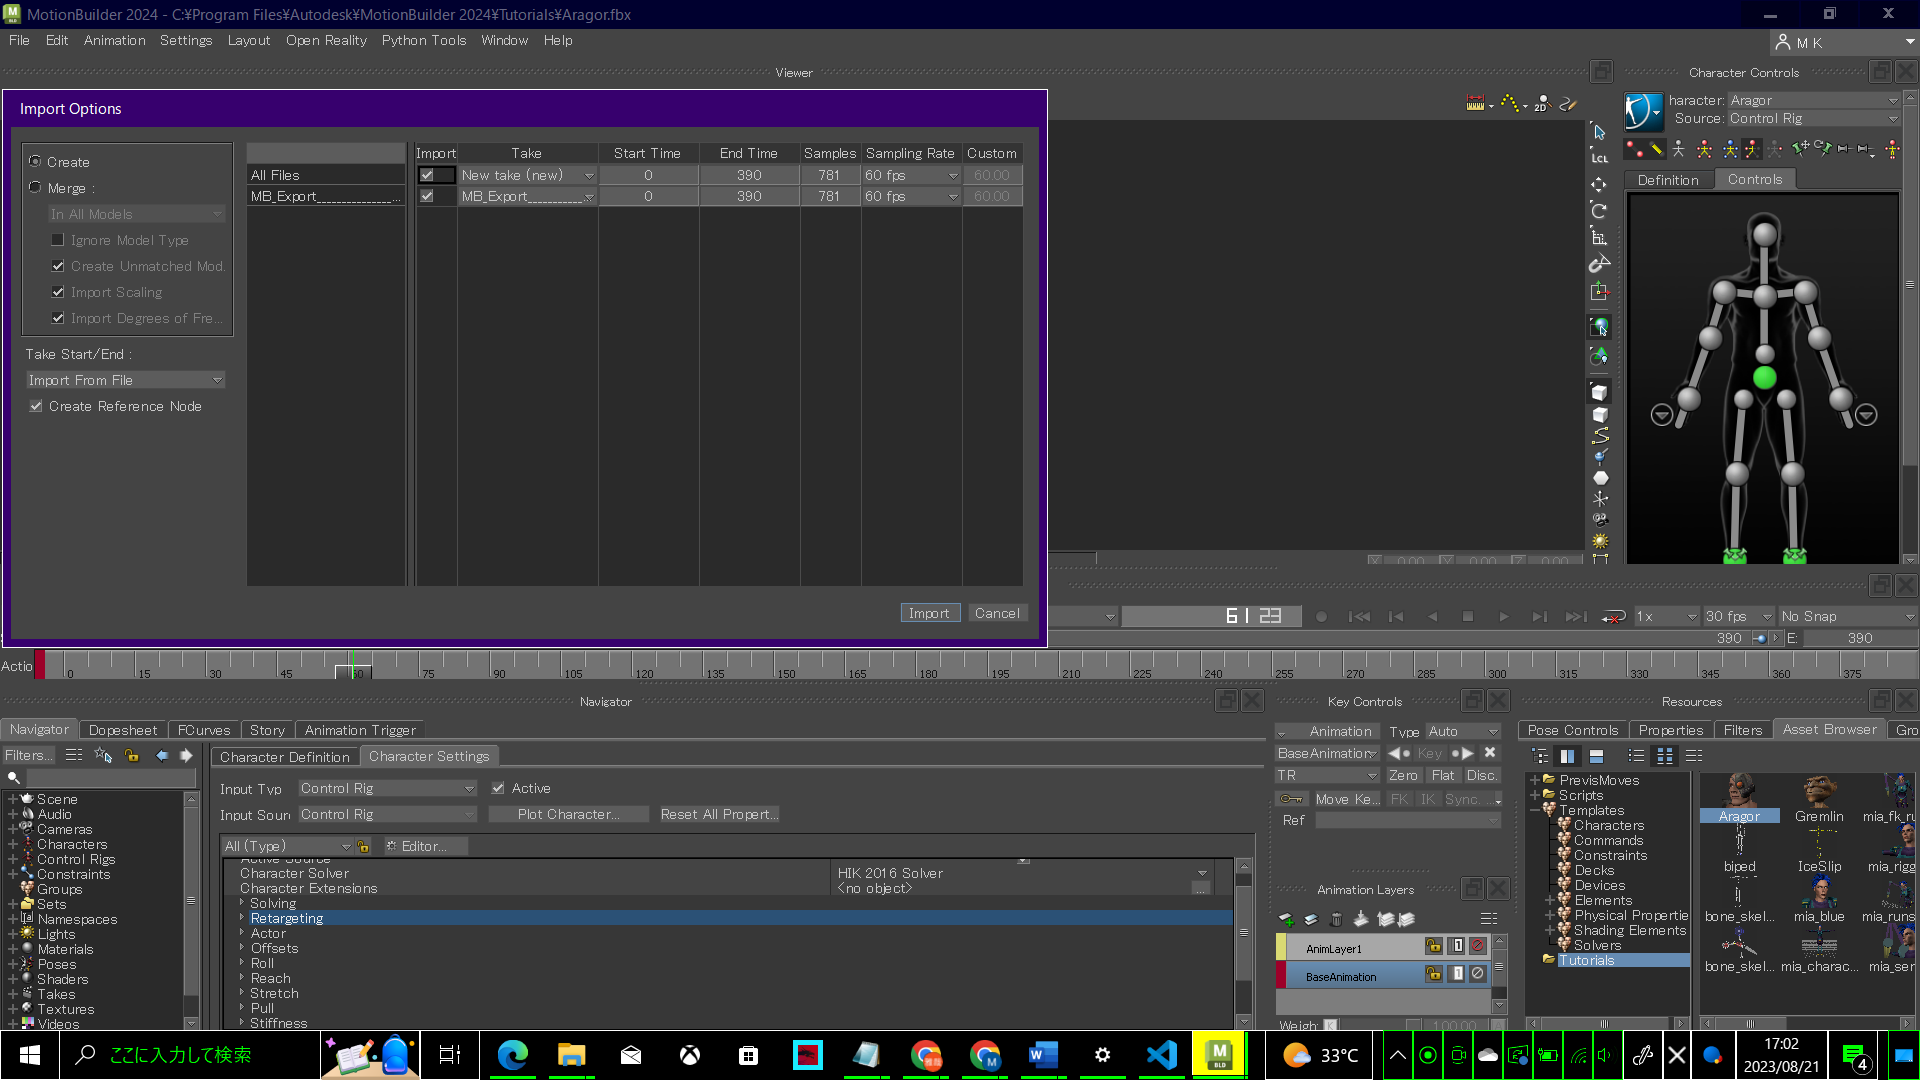Create a new animation layer
Screen dimensions: 1920x1080
(x=1287, y=918)
